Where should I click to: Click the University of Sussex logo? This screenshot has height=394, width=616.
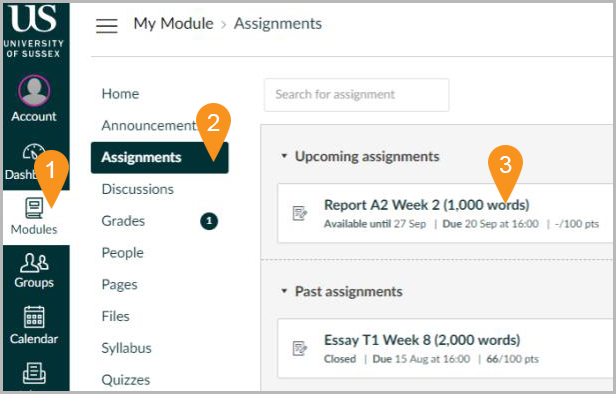click(x=34, y=31)
